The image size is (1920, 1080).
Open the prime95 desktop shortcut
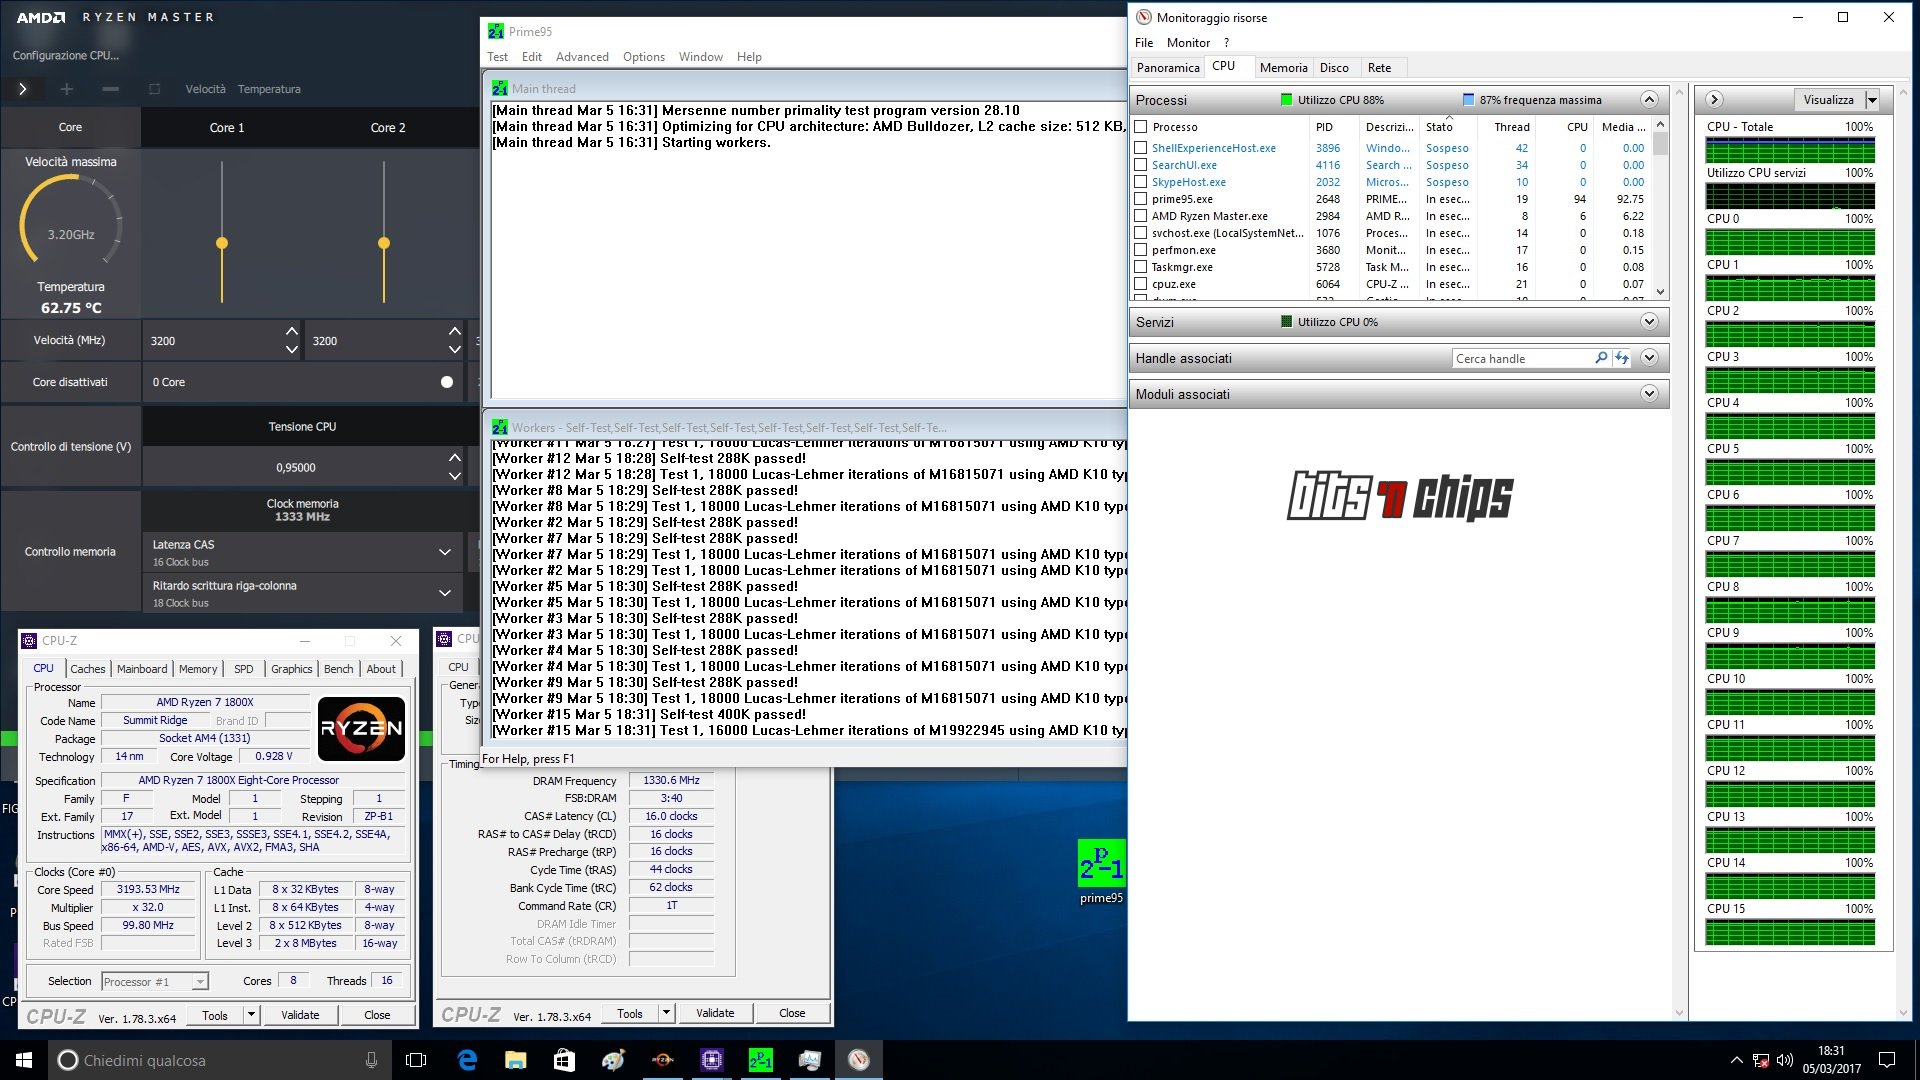1101,871
